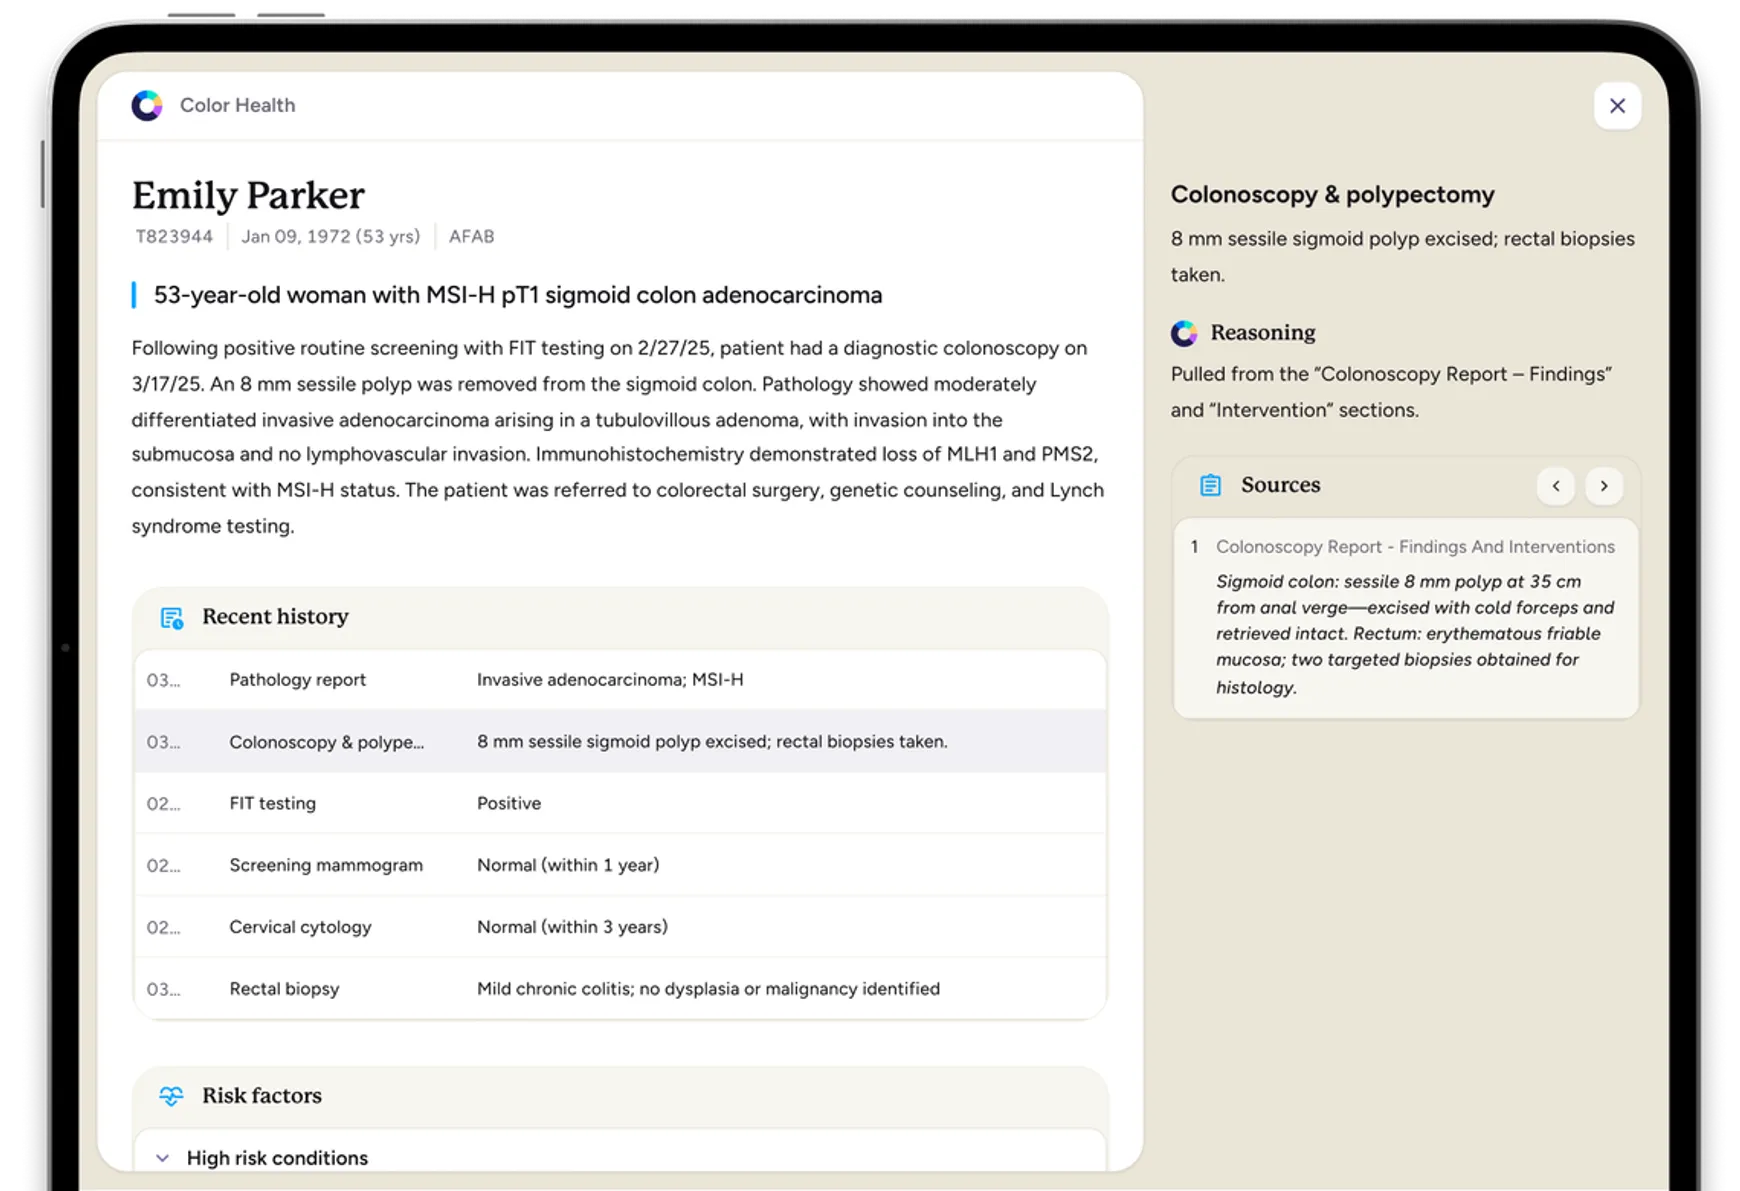Click patient ID T823944
Viewport: 1740px width, 1191px height.
174,237
